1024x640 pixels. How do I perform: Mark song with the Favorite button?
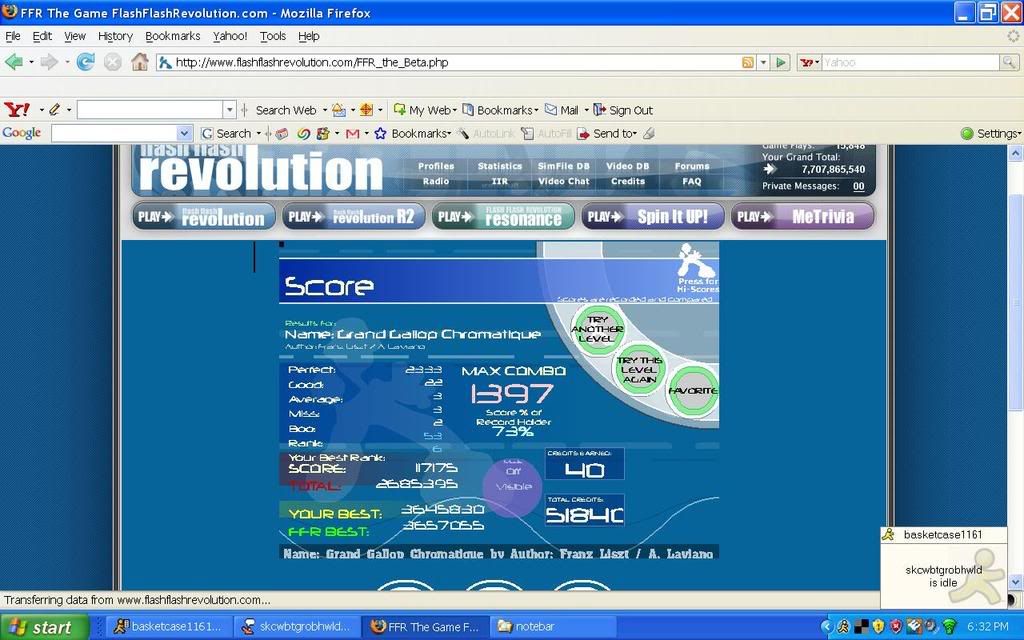click(692, 390)
